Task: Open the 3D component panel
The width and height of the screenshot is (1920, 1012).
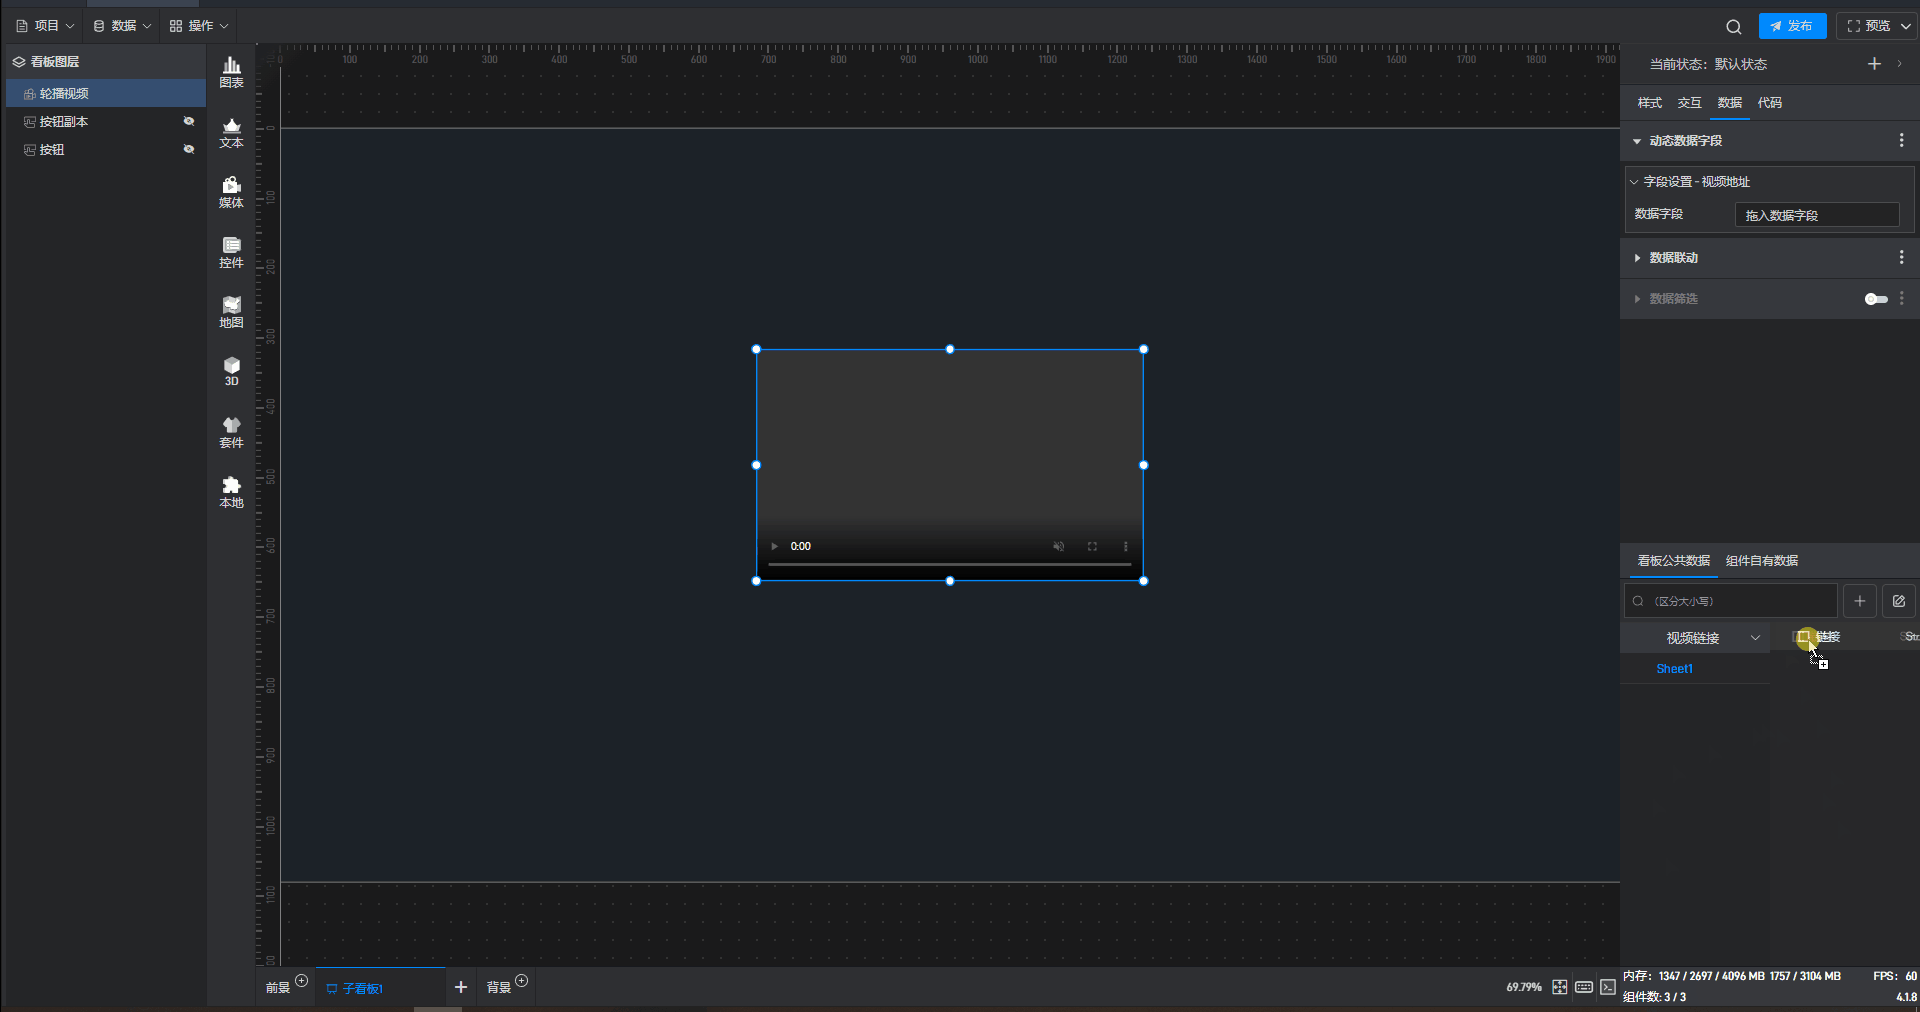Action: [231, 371]
